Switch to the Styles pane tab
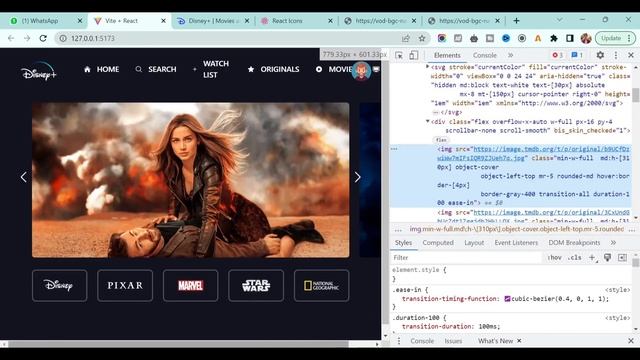640x360 pixels. point(403,243)
